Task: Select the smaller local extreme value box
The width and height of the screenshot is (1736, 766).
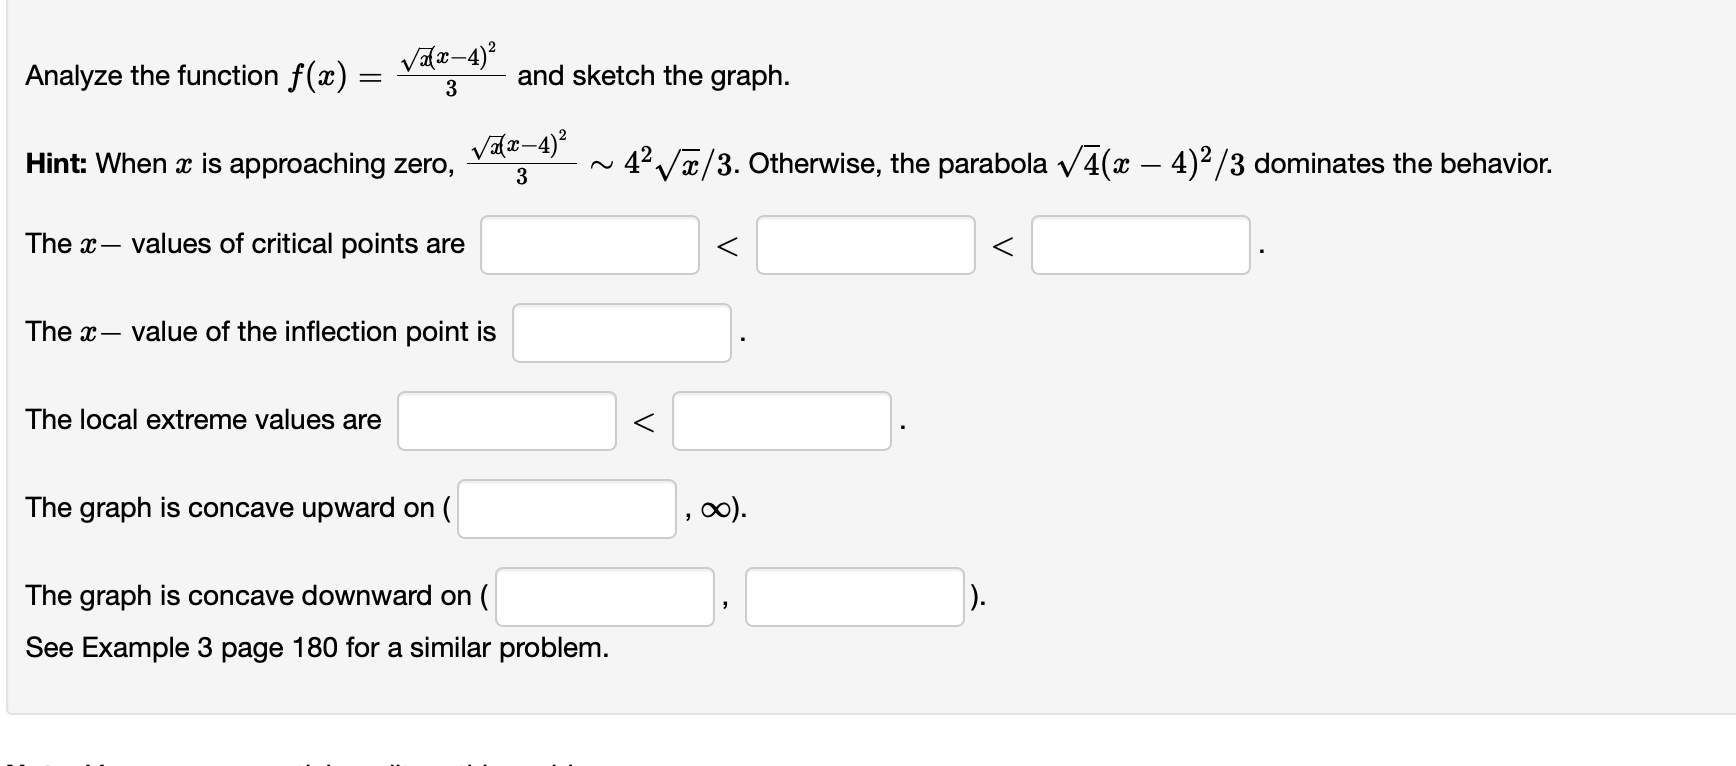Action: pyautogui.click(x=506, y=421)
